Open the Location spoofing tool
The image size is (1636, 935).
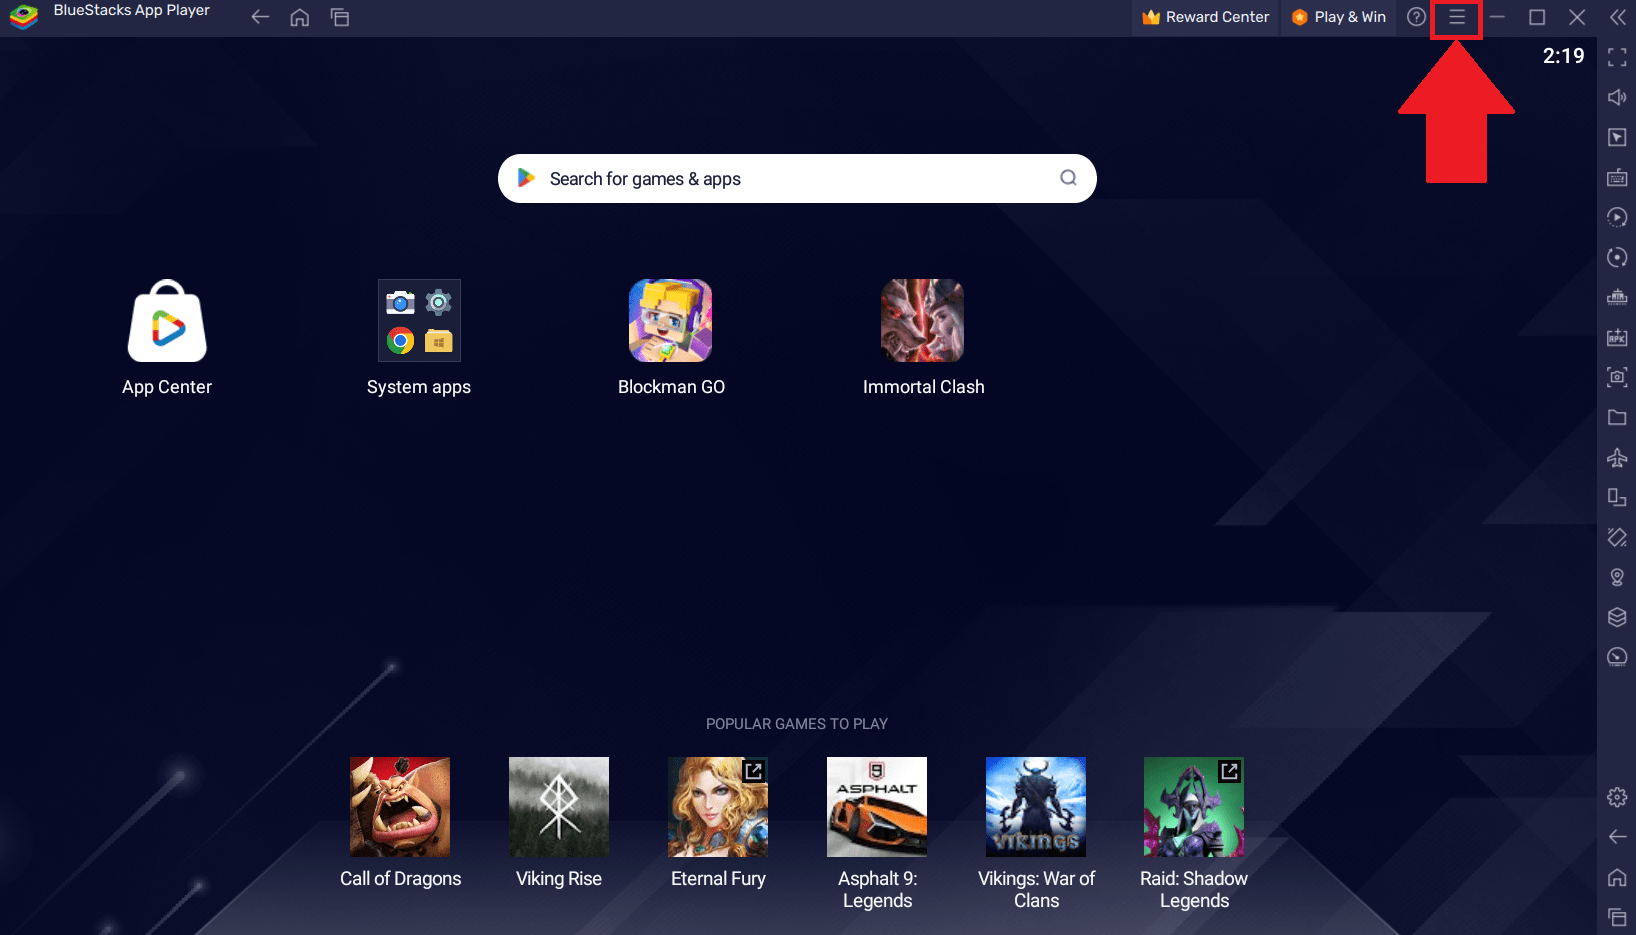point(1617,577)
